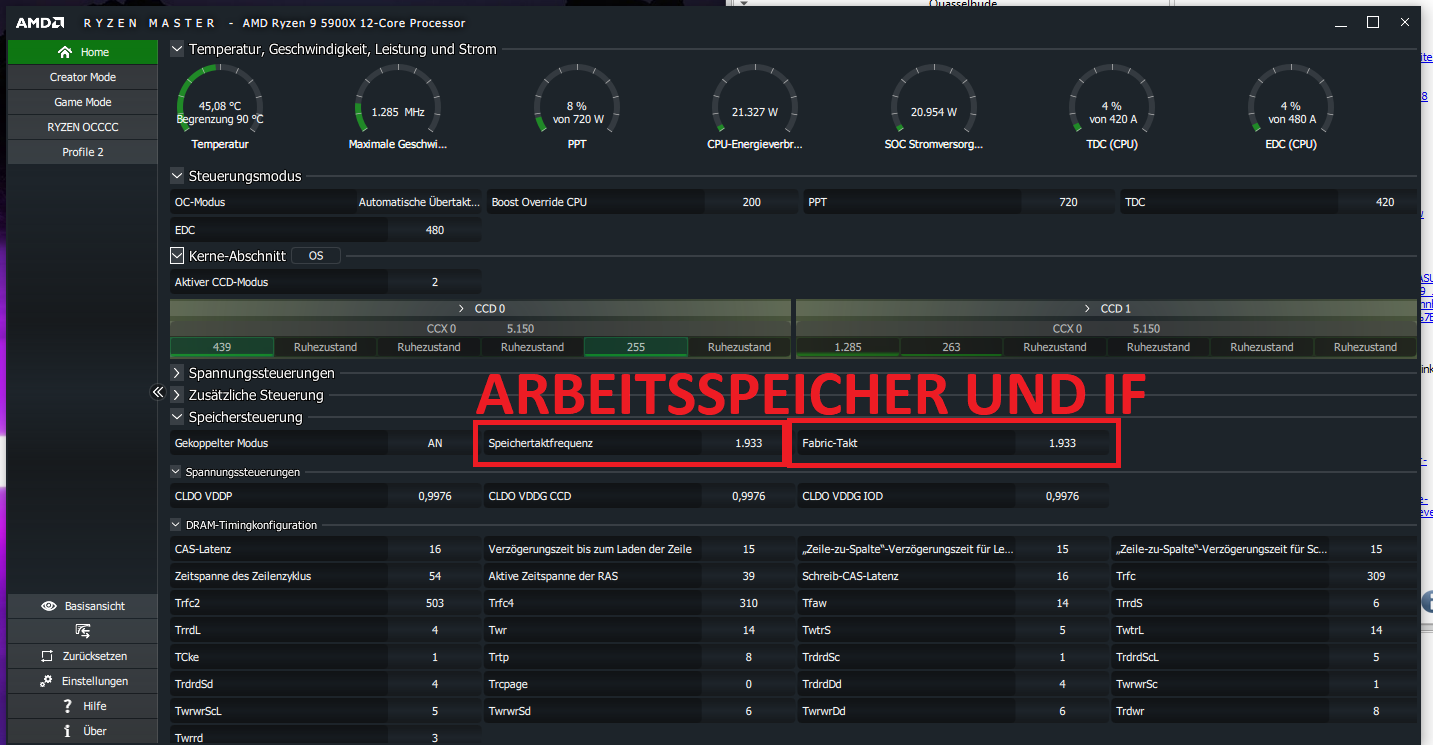
Task: Click the CLDO VDDP value 0,9976
Action: 435,496
